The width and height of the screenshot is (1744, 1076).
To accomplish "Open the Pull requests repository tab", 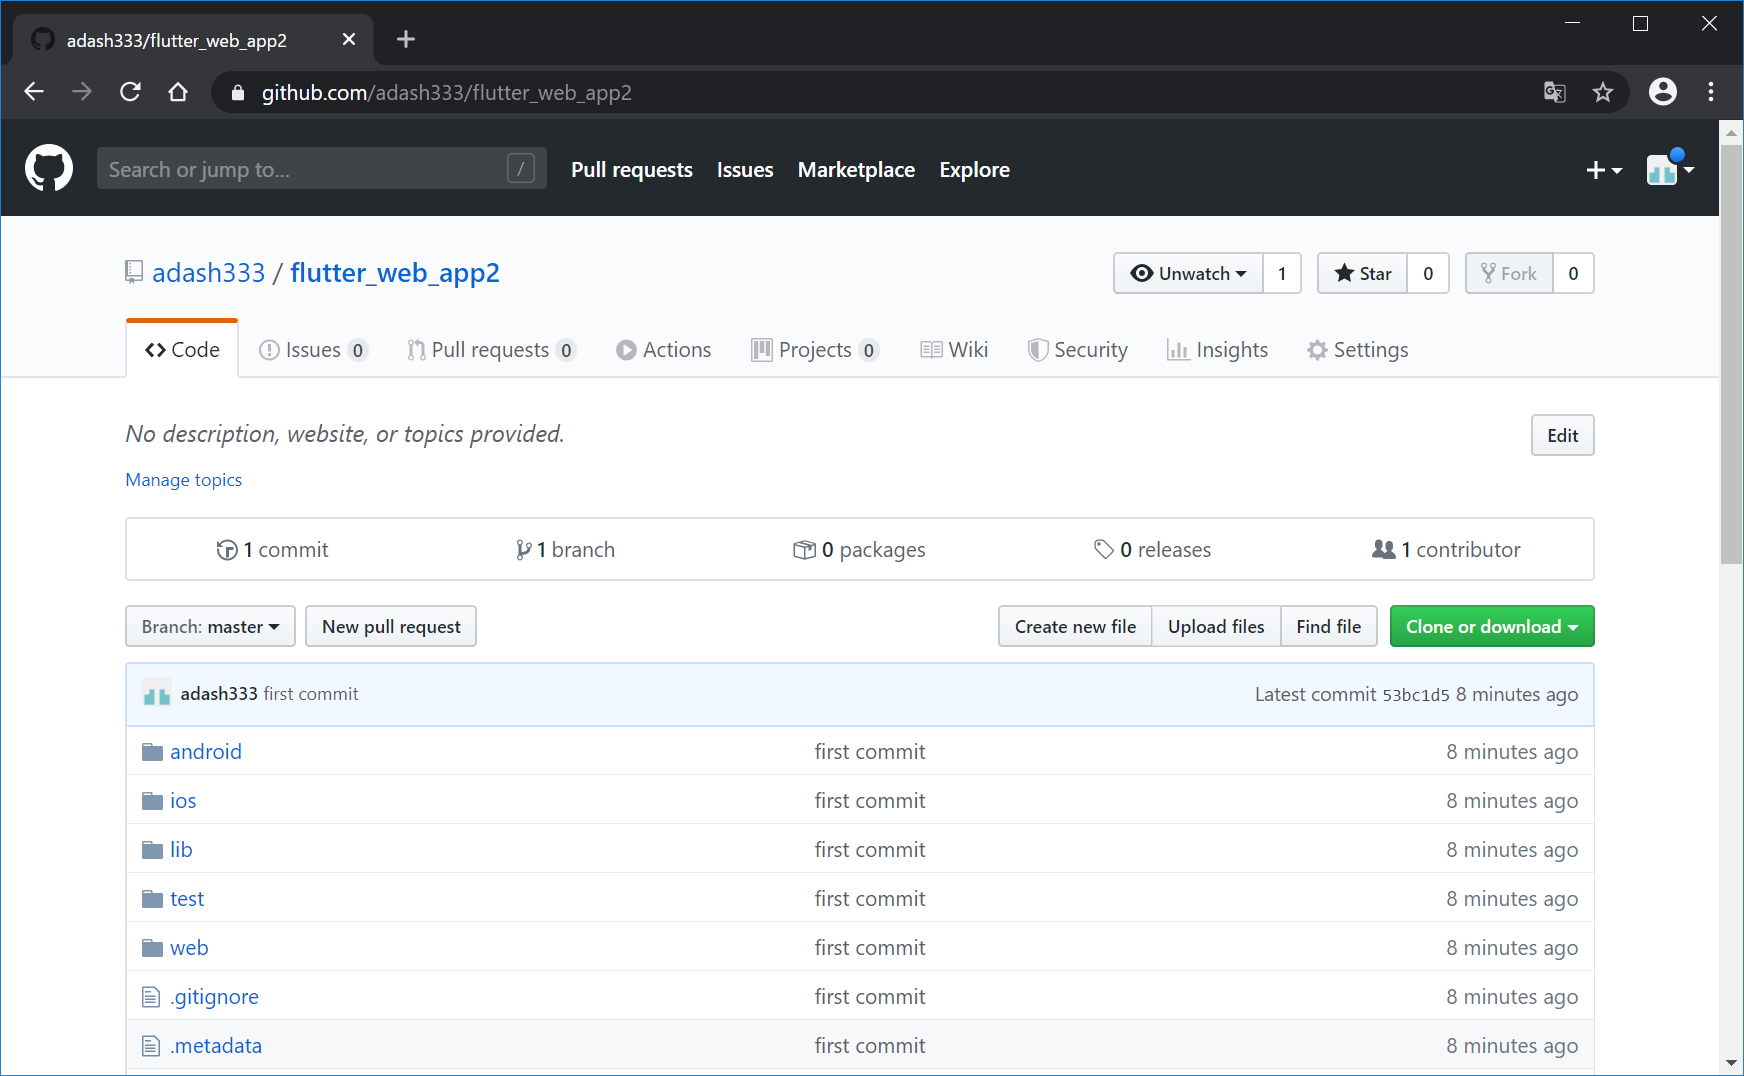I will coord(491,350).
